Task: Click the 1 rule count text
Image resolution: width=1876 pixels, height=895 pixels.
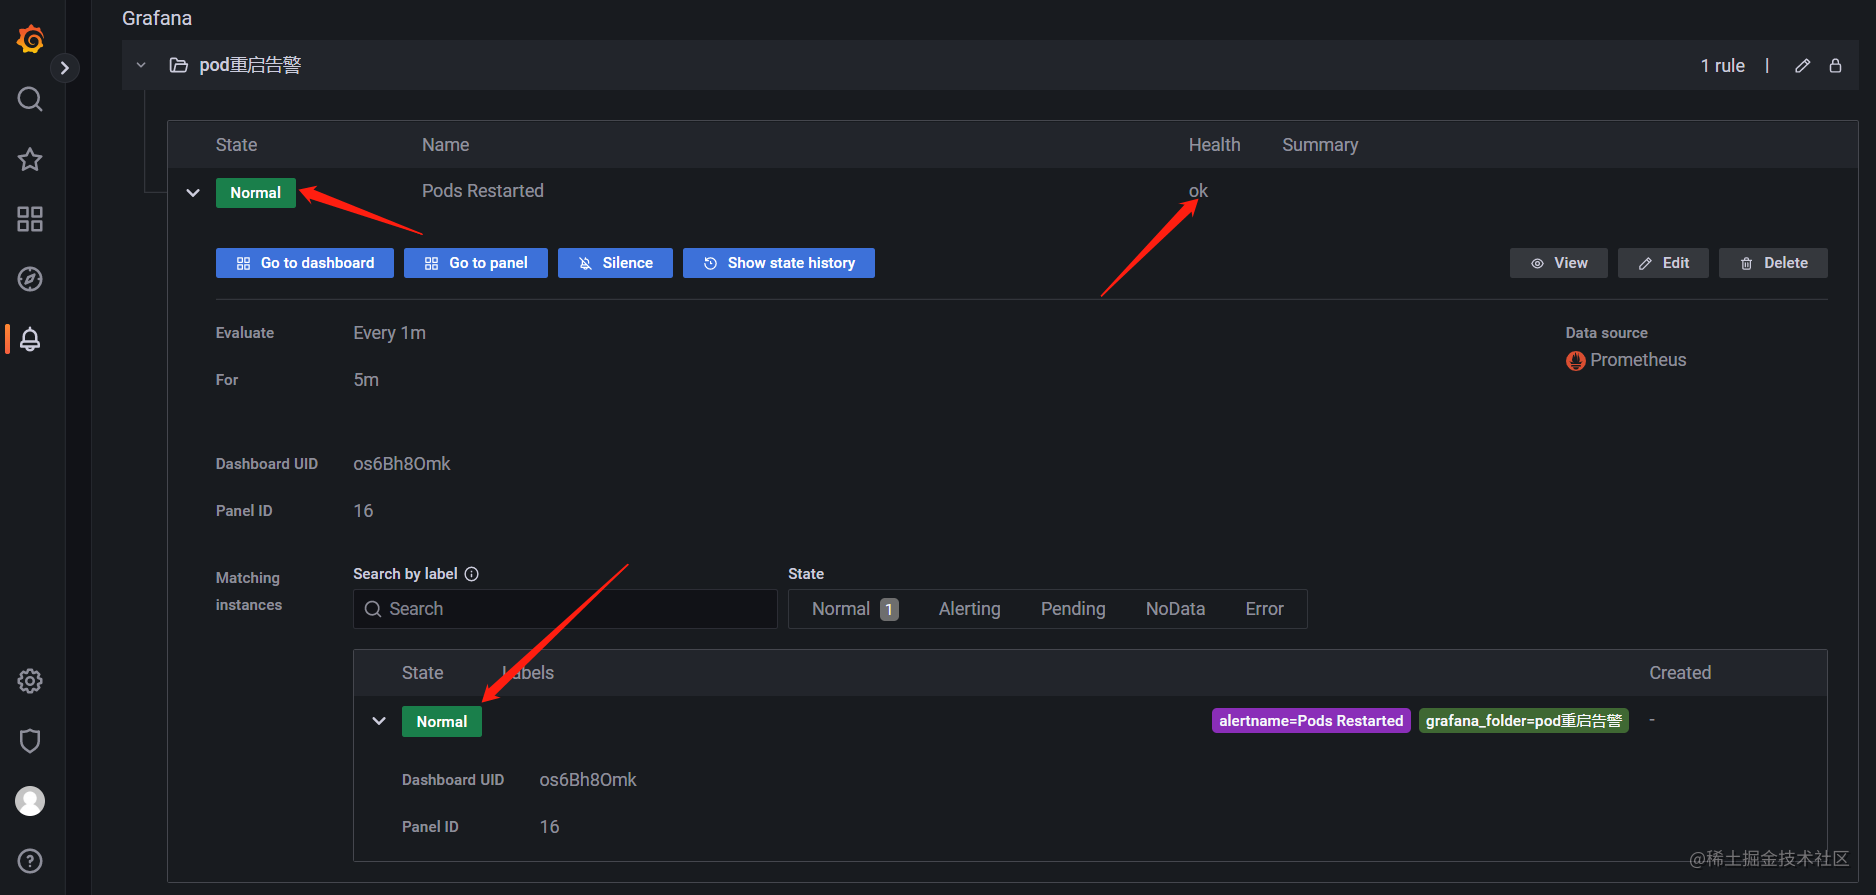Action: [1723, 66]
